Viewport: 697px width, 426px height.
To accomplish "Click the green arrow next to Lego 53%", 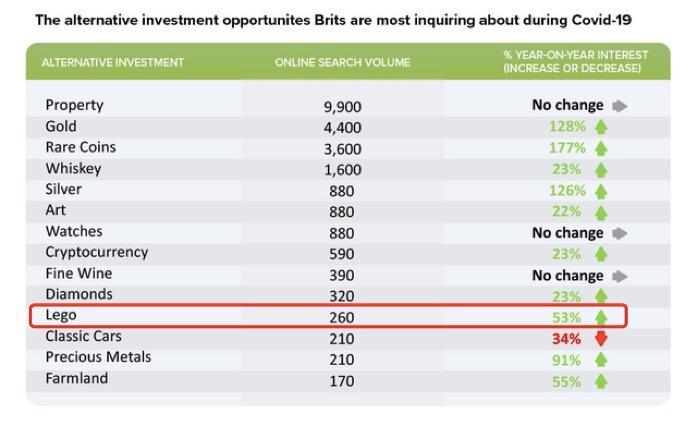I will 601,317.
